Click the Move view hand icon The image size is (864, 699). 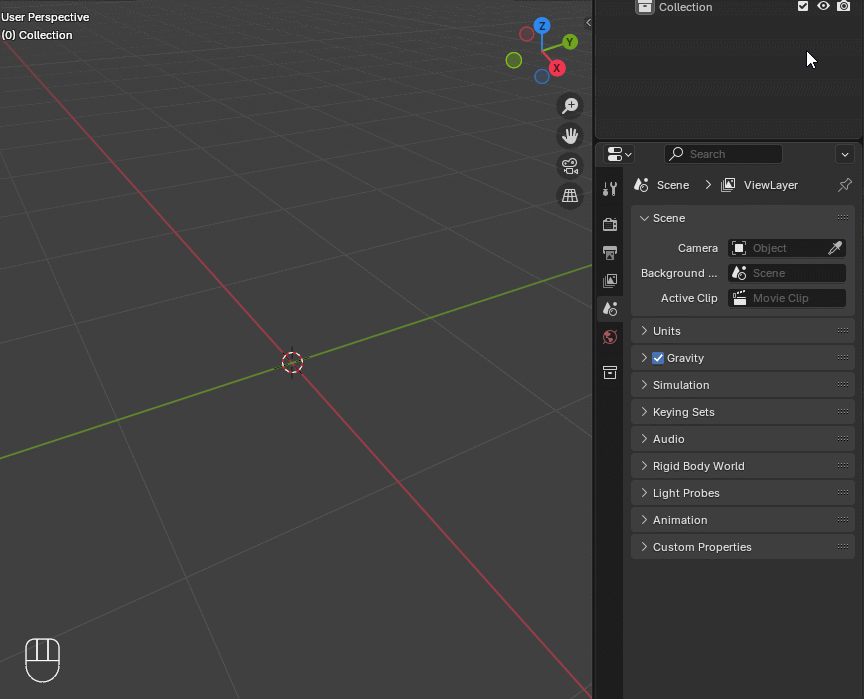point(569,135)
